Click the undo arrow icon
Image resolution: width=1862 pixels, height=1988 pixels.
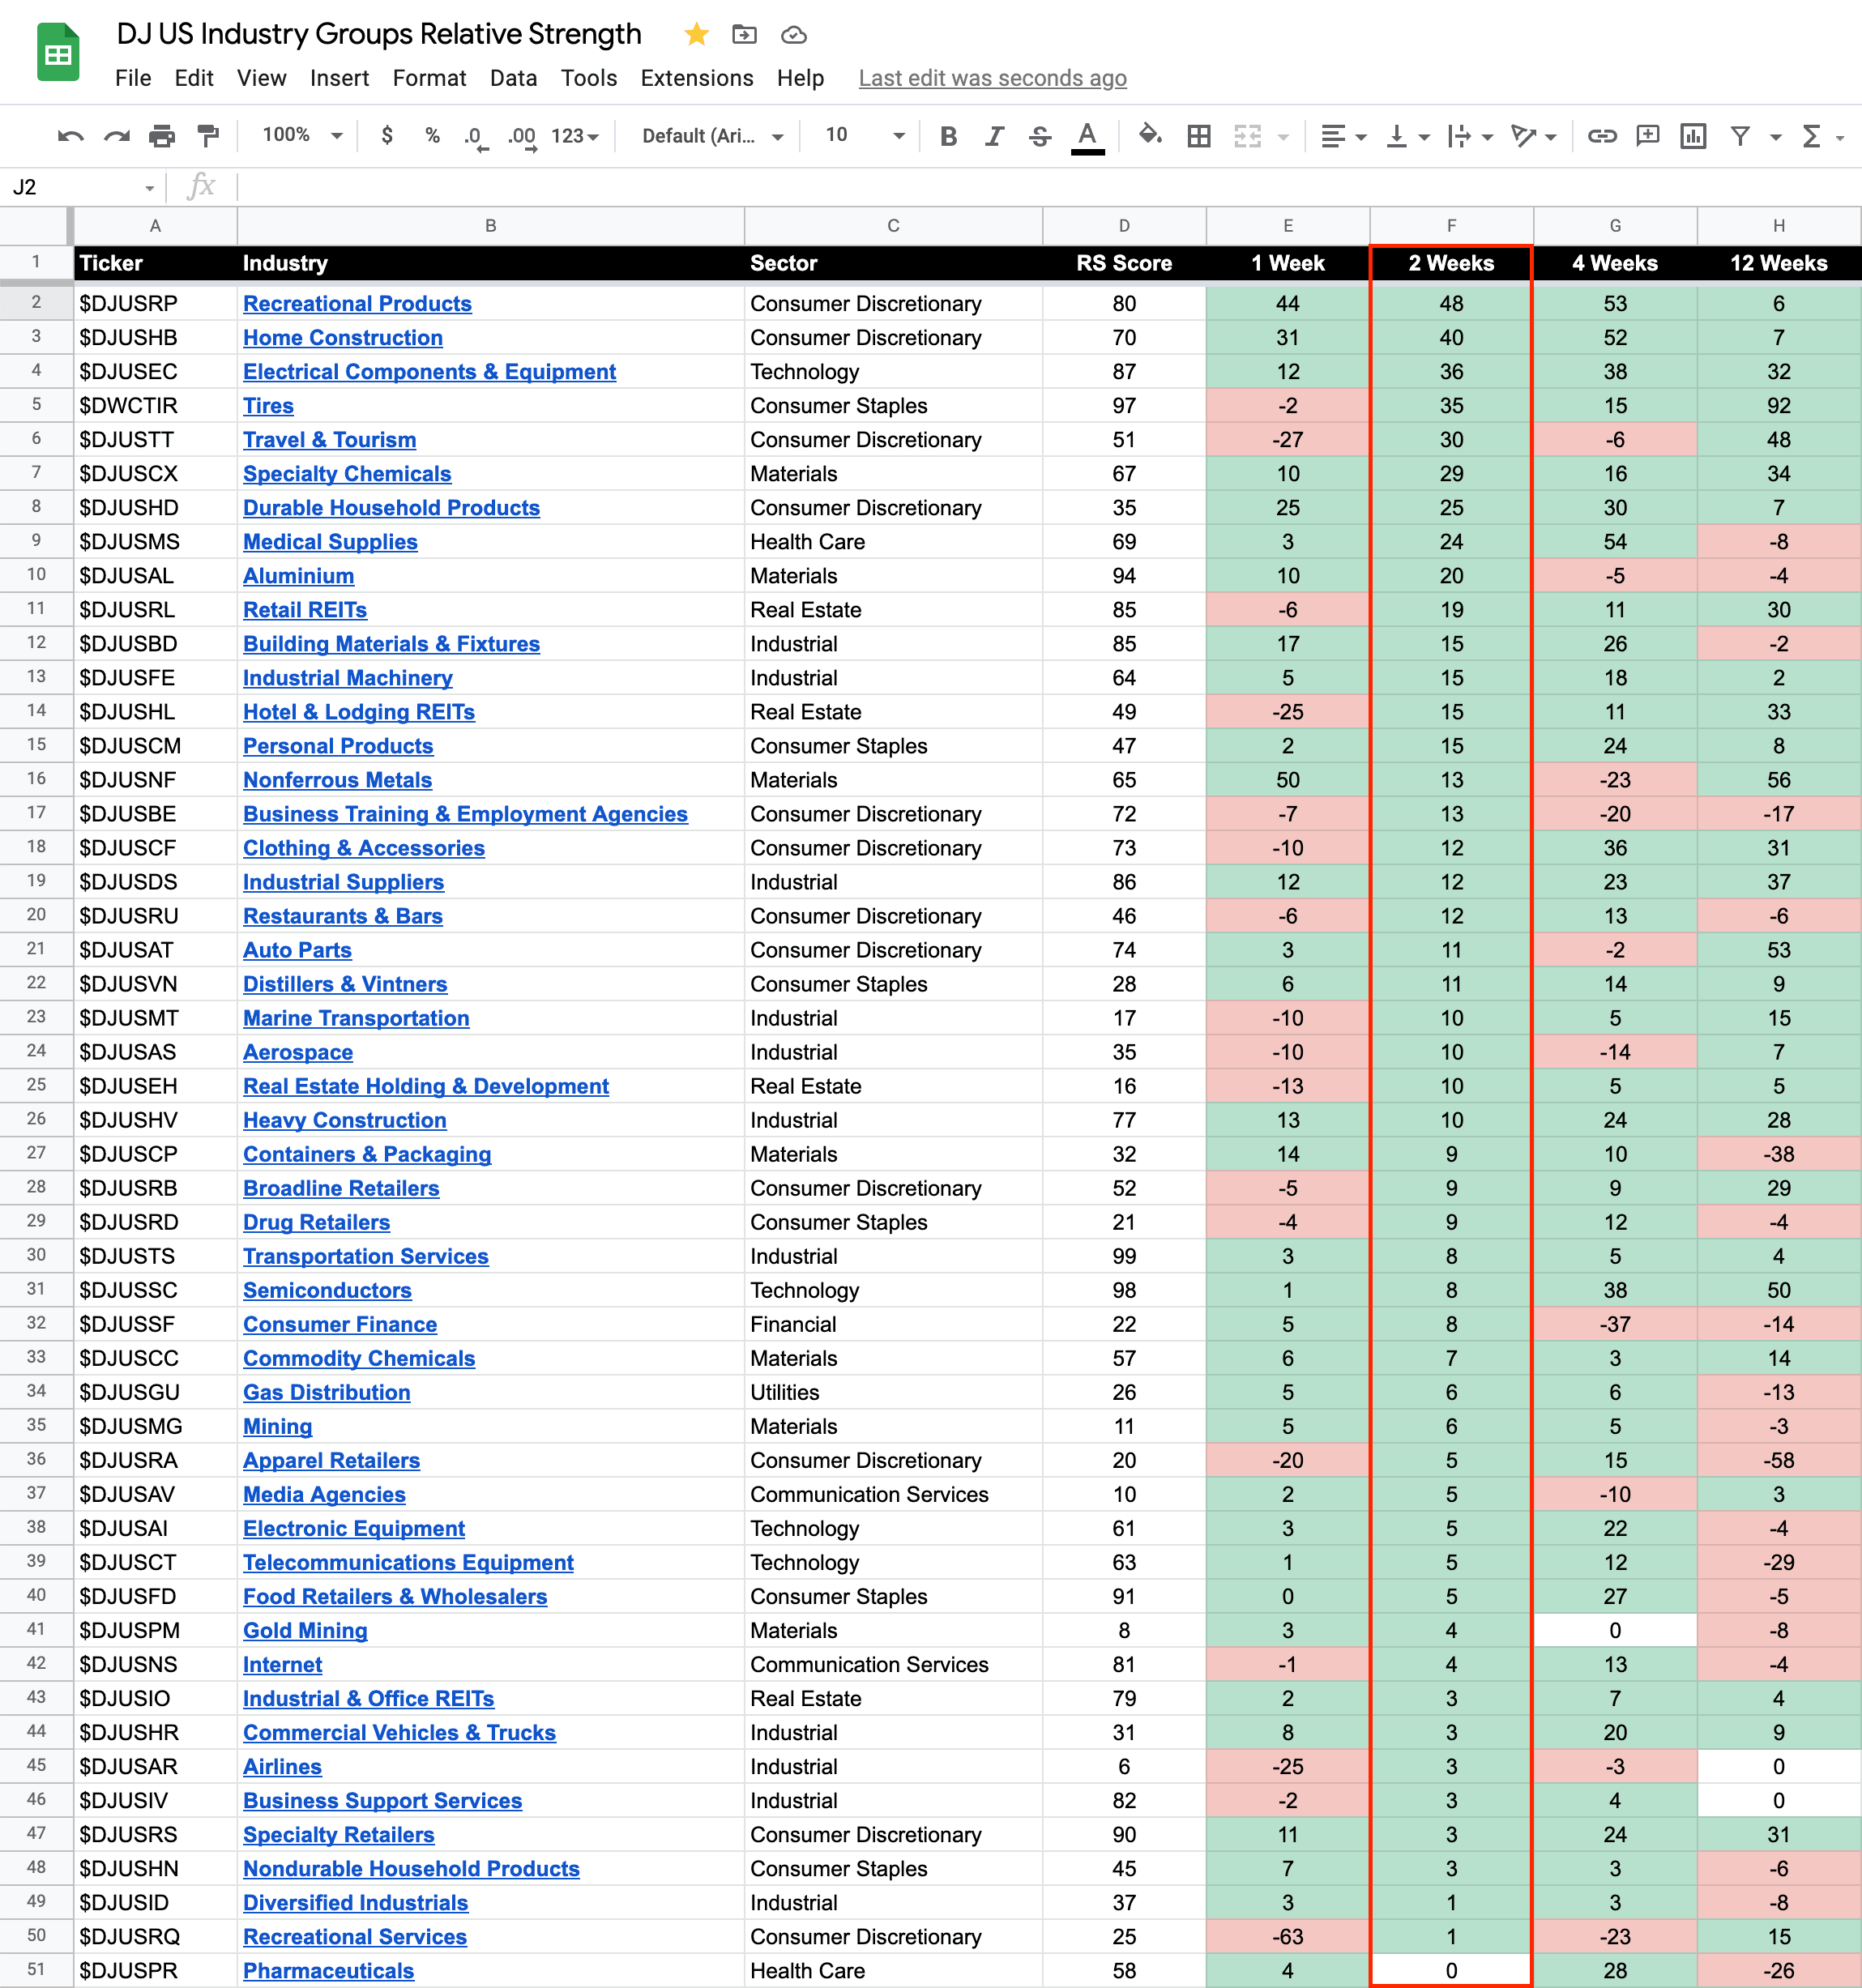70,136
